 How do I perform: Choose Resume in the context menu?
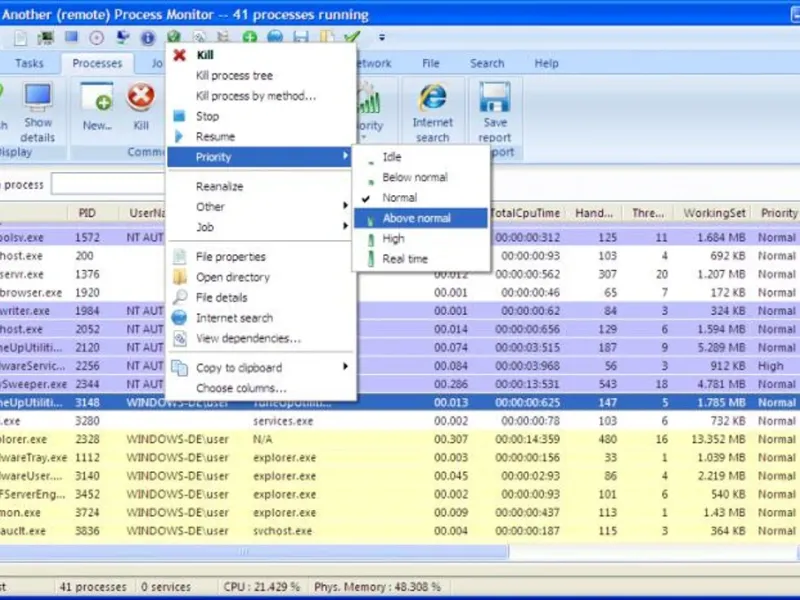pyautogui.click(x=260, y=137)
